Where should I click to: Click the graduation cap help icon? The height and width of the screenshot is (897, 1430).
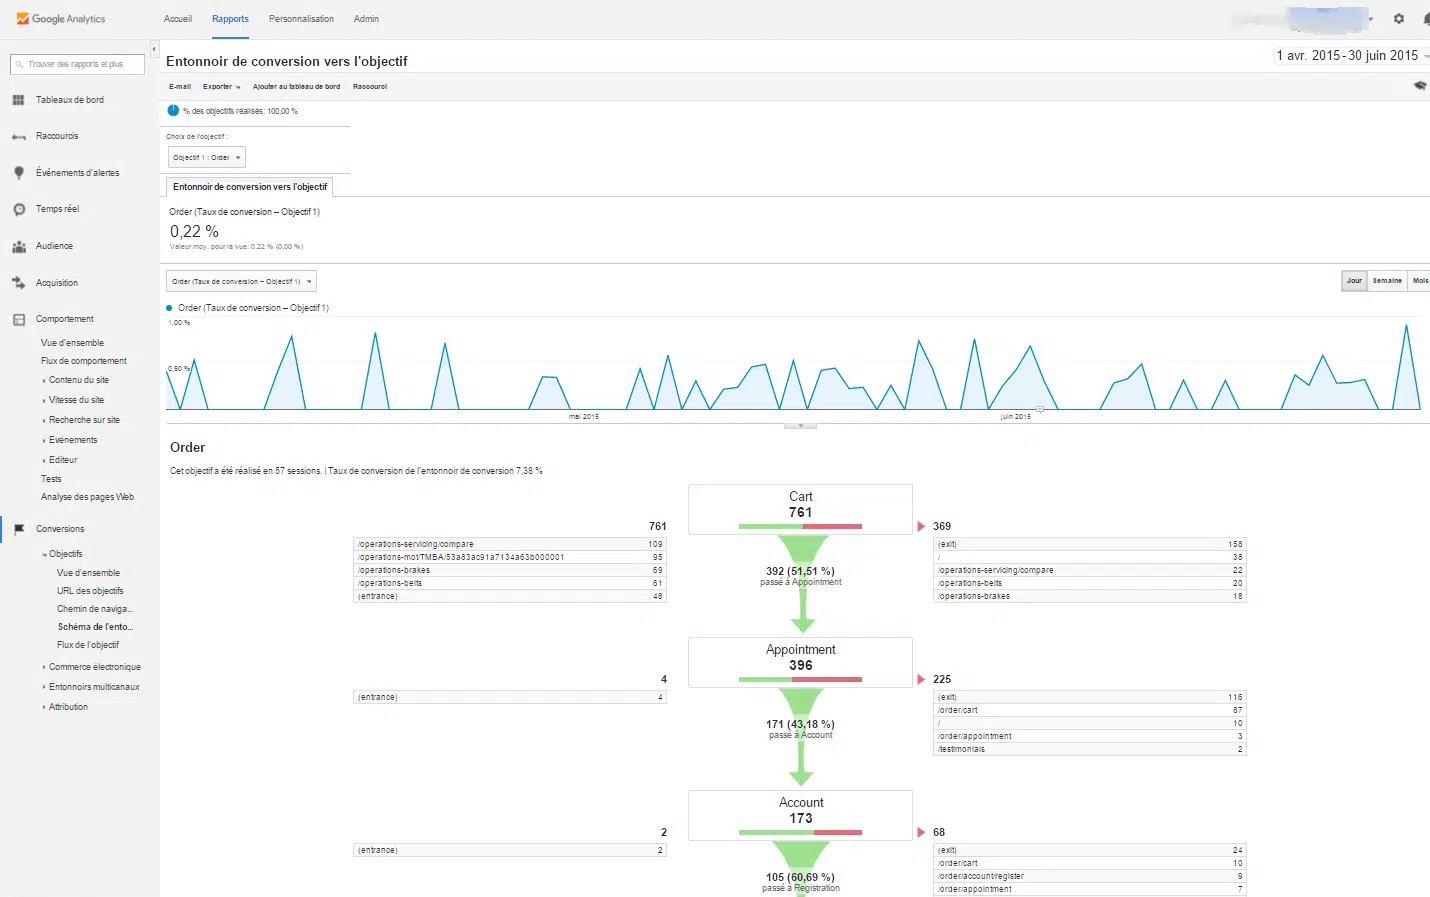1419,86
